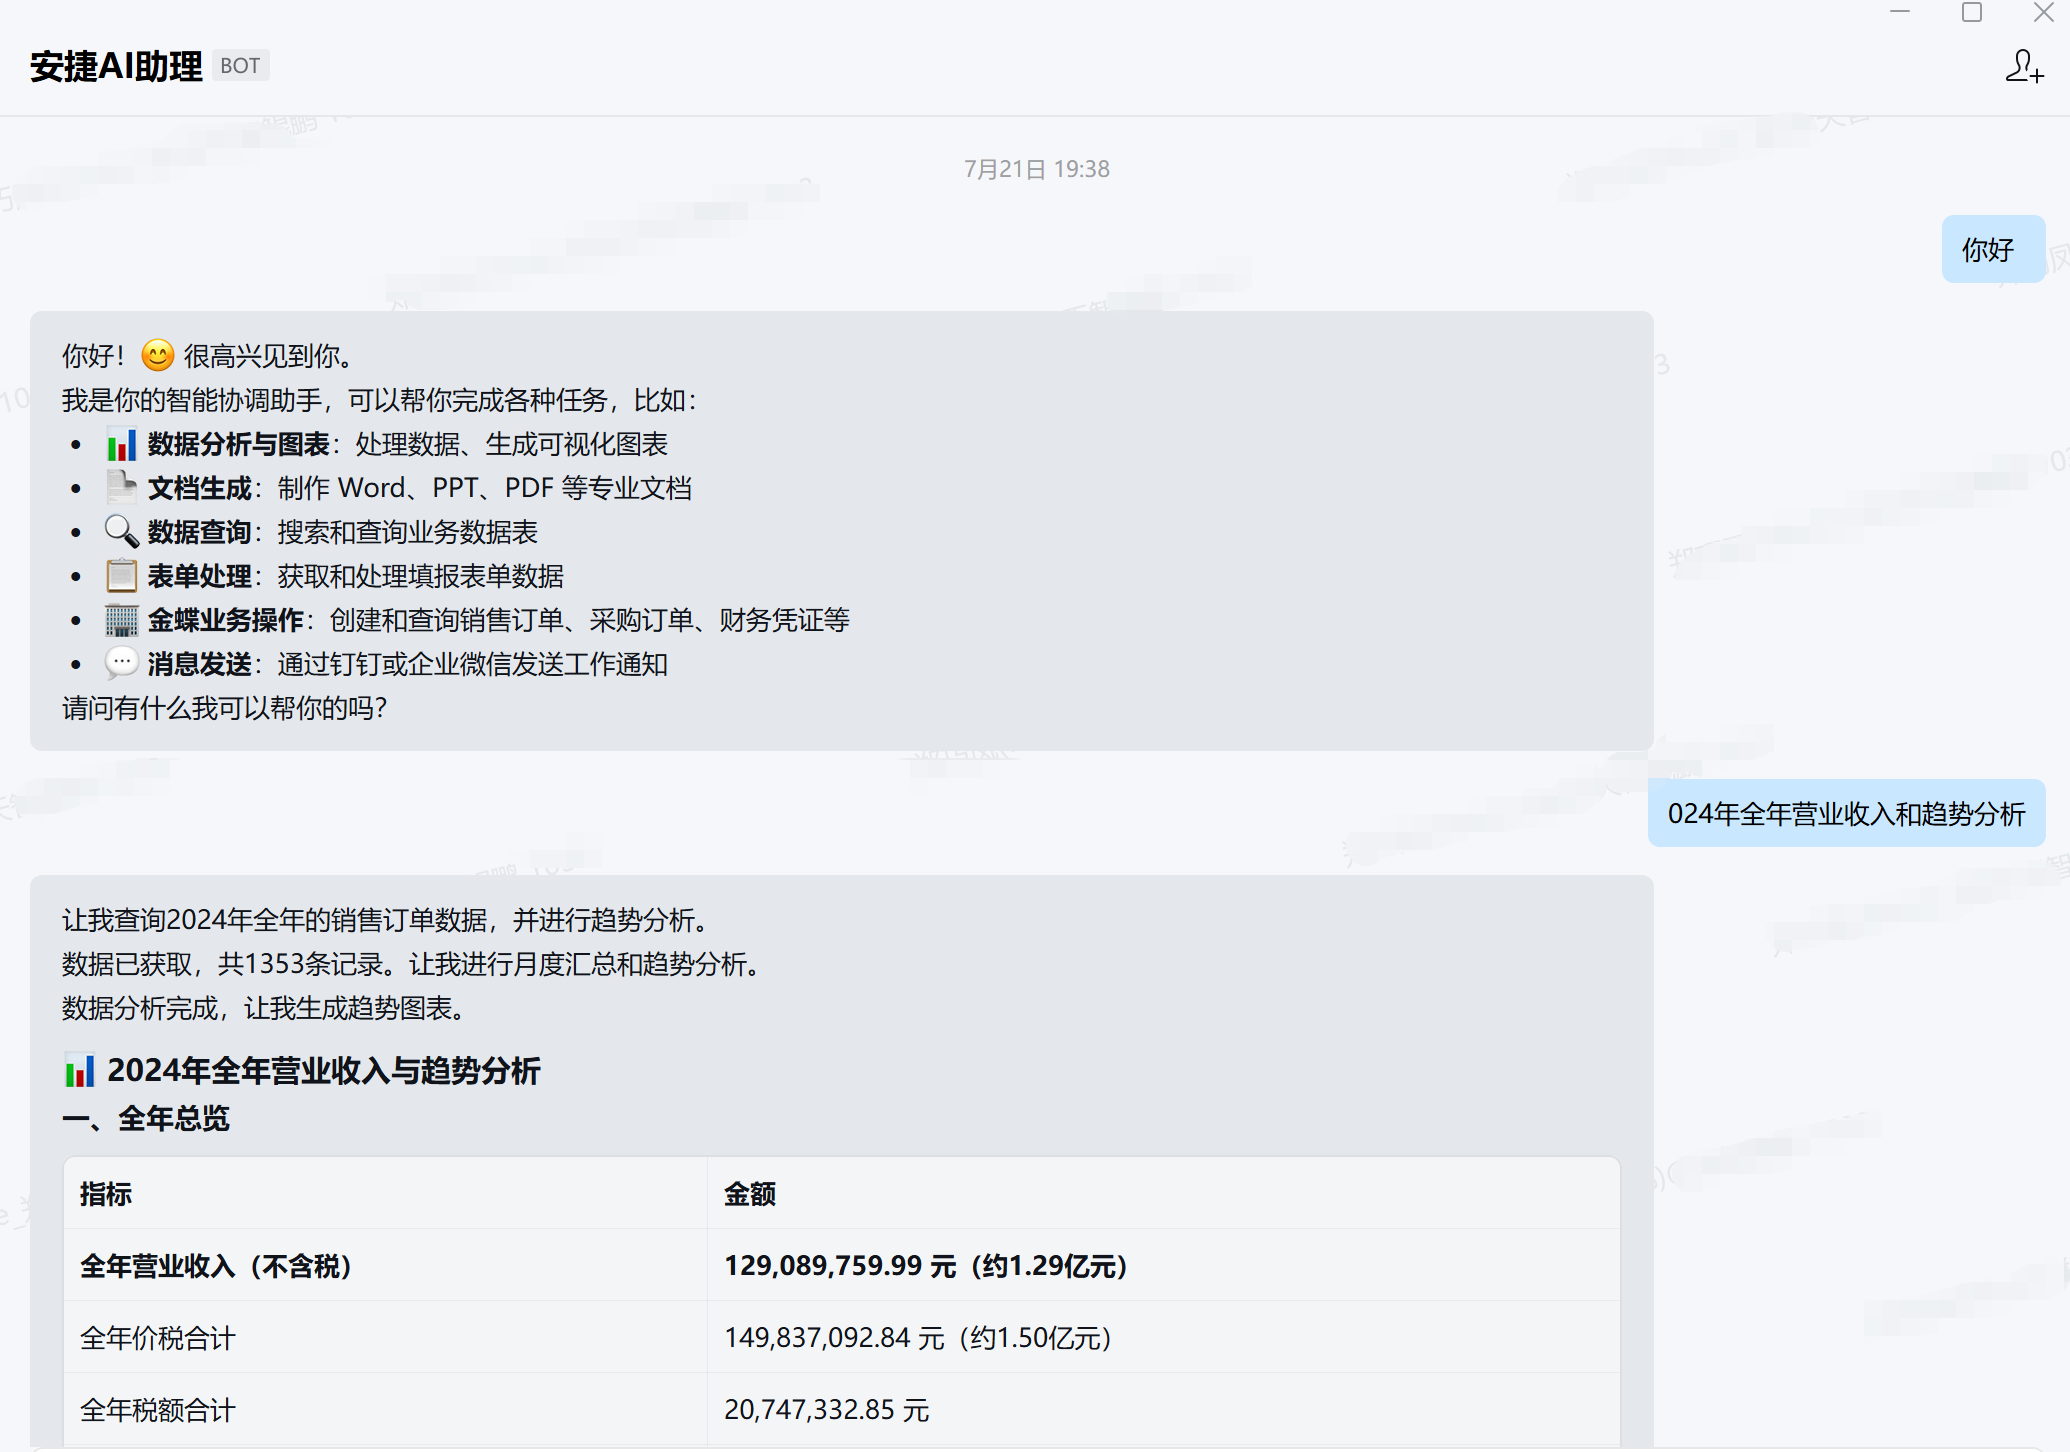Click the 金蝶业务操作 bold label
Viewport: 2070px width, 1452px height.
click(226, 620)
